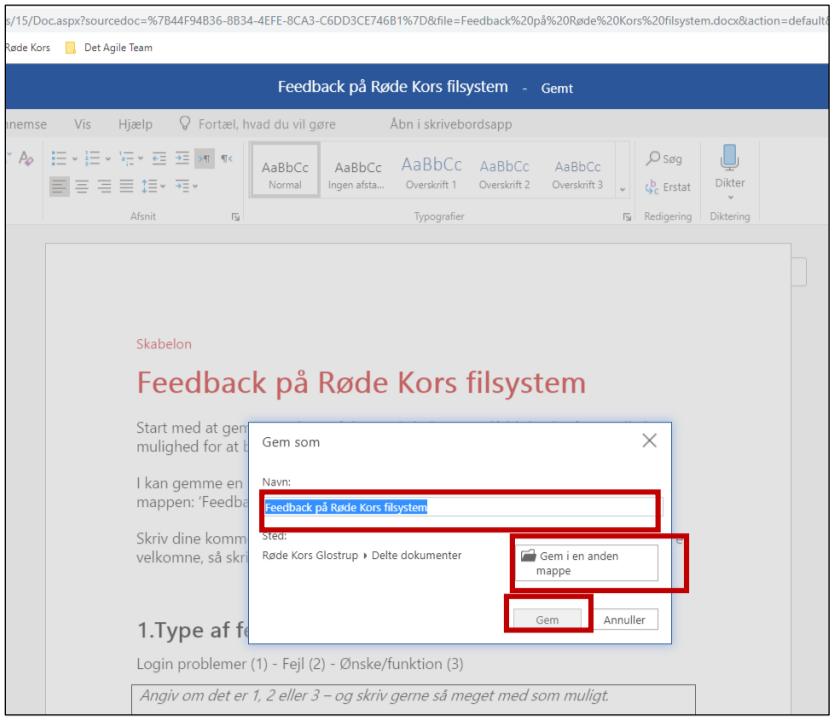
Task: Close the Gem som dialog
Action: pyautogui.click(x=649, y=440)
